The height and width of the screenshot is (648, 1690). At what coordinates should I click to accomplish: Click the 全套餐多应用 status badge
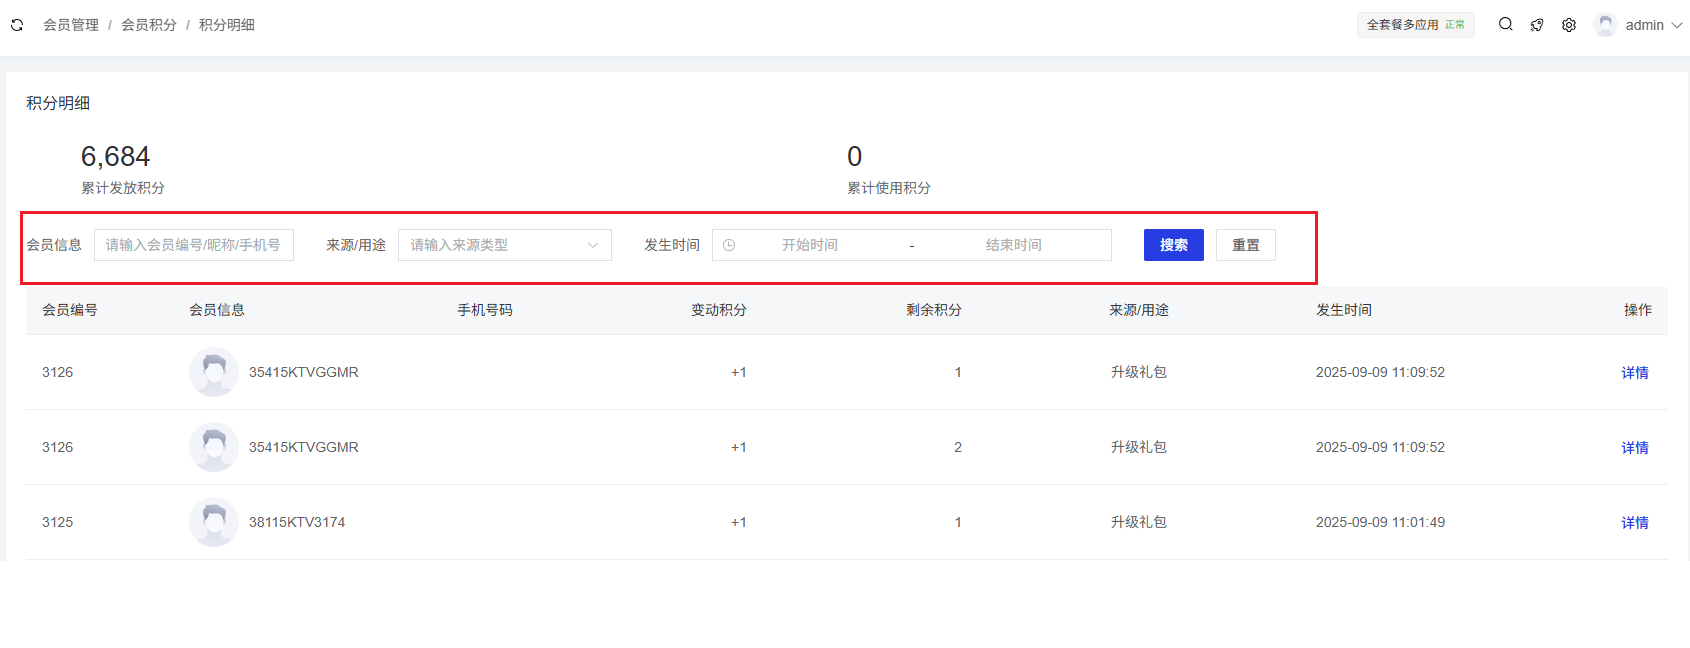point(1415,25)
